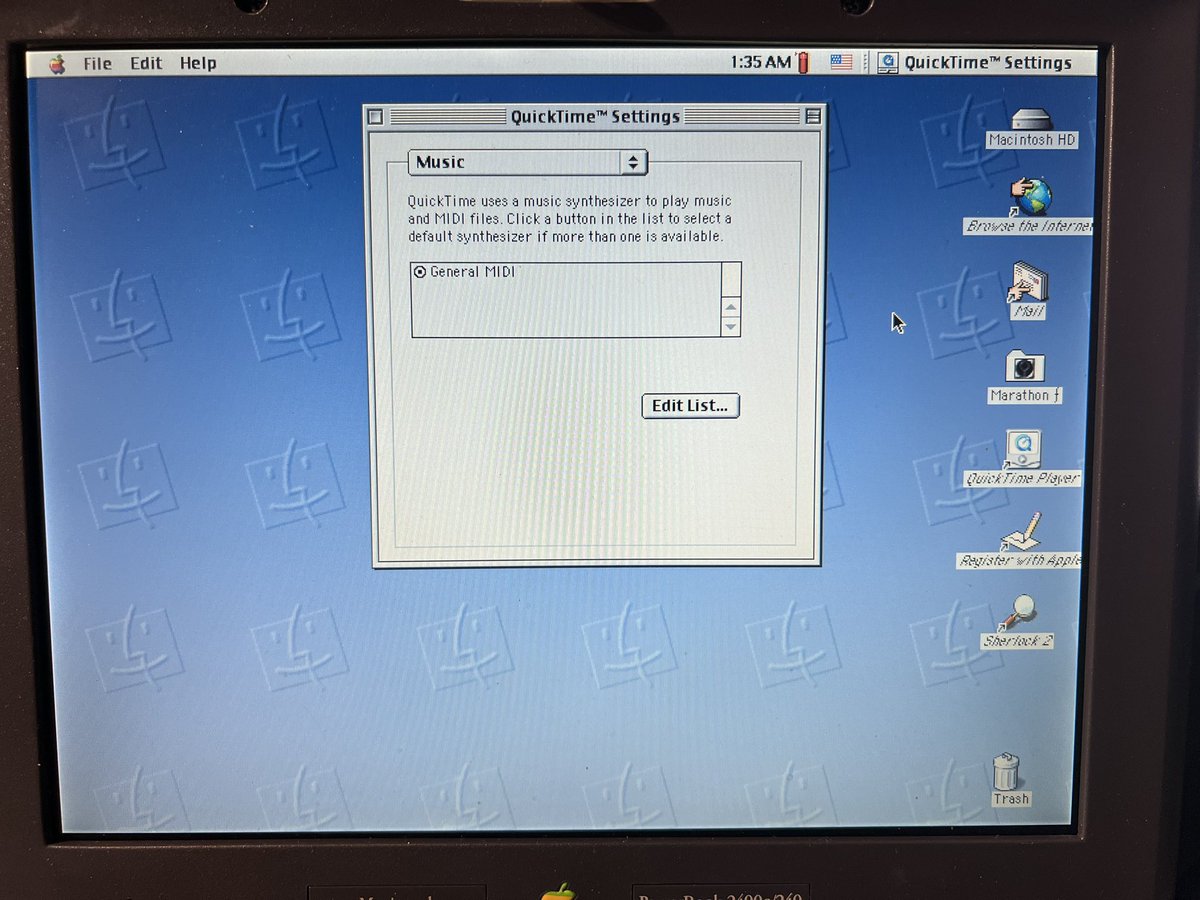
Task: Click the menu bar clock
Action: tap(760, 62)
